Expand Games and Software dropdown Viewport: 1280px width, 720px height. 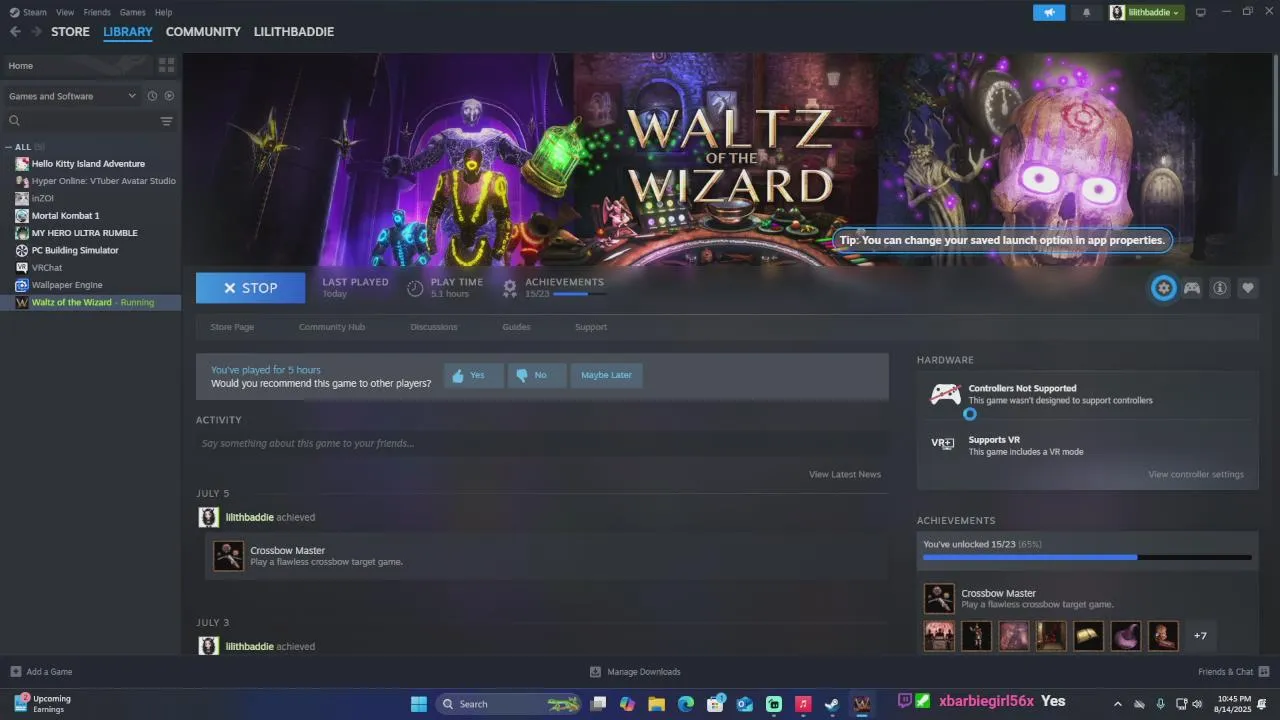tap(71, 96)
